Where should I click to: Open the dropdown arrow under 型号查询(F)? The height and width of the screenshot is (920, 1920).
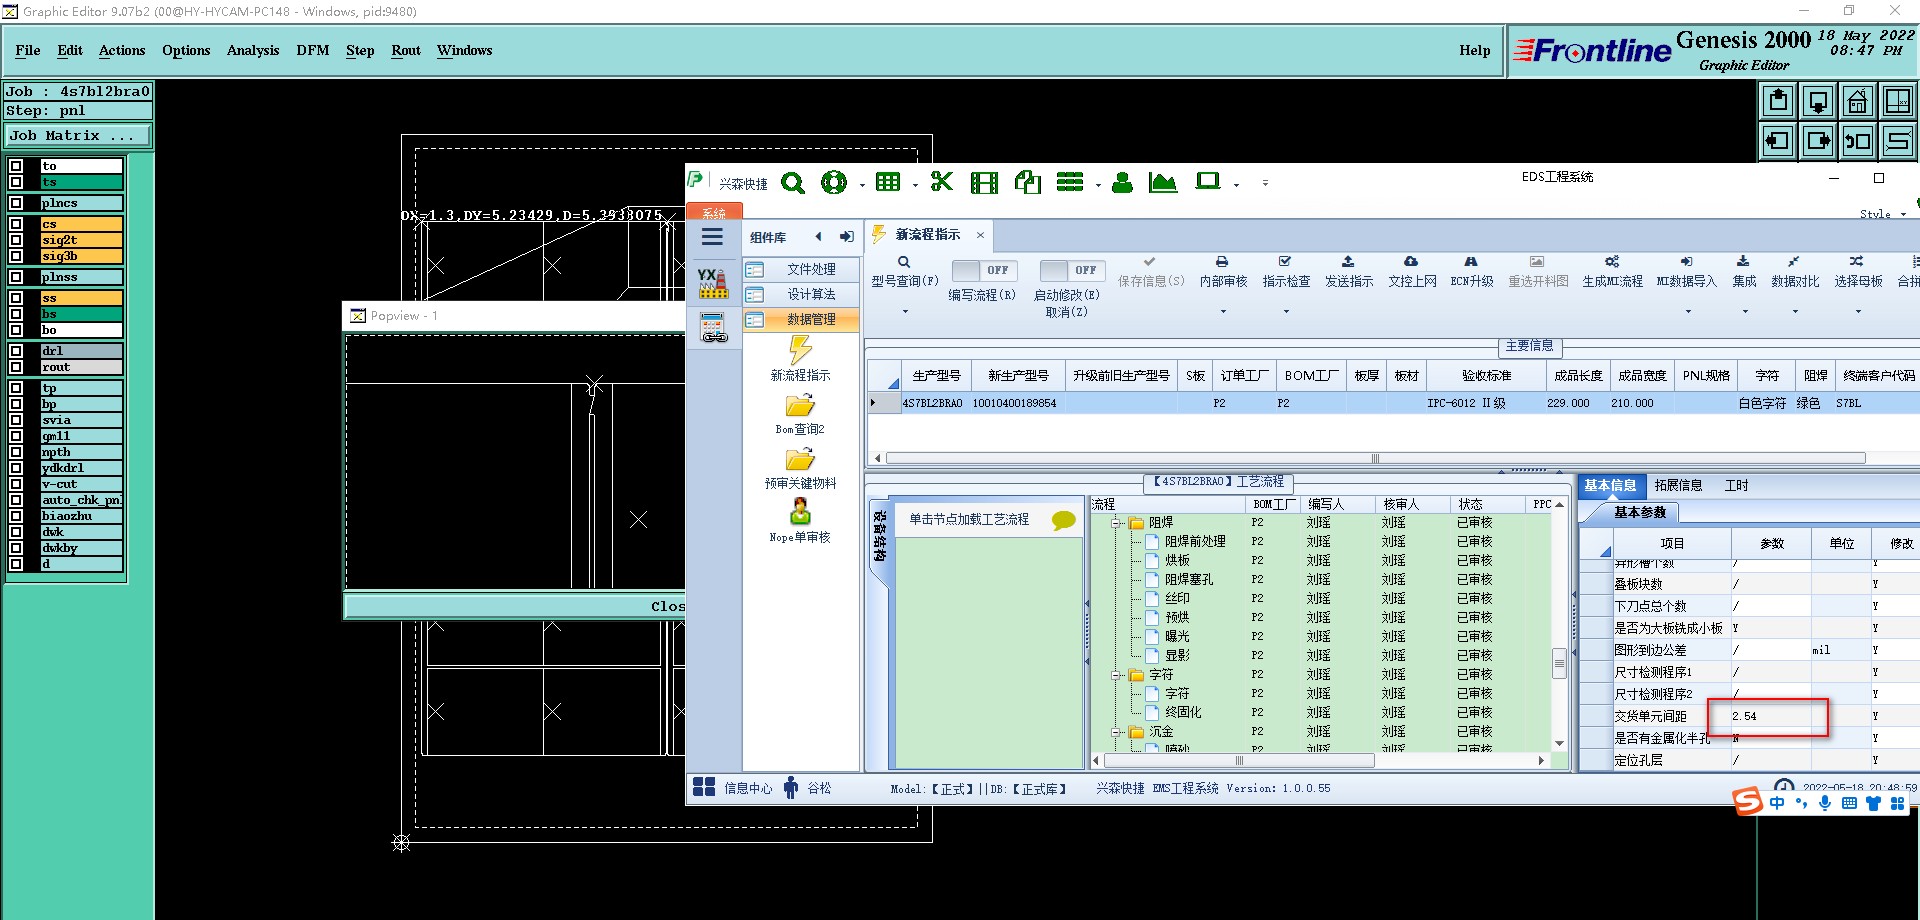pyautogui.click(x=905, y=312)
